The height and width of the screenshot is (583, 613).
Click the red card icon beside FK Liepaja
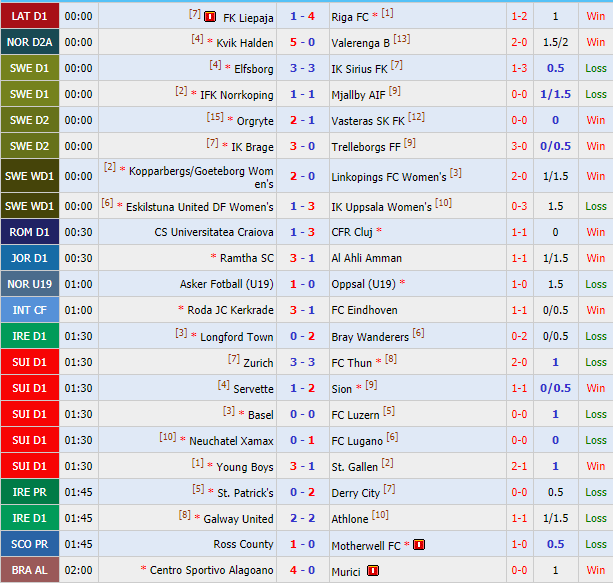[x=210, y=17]
